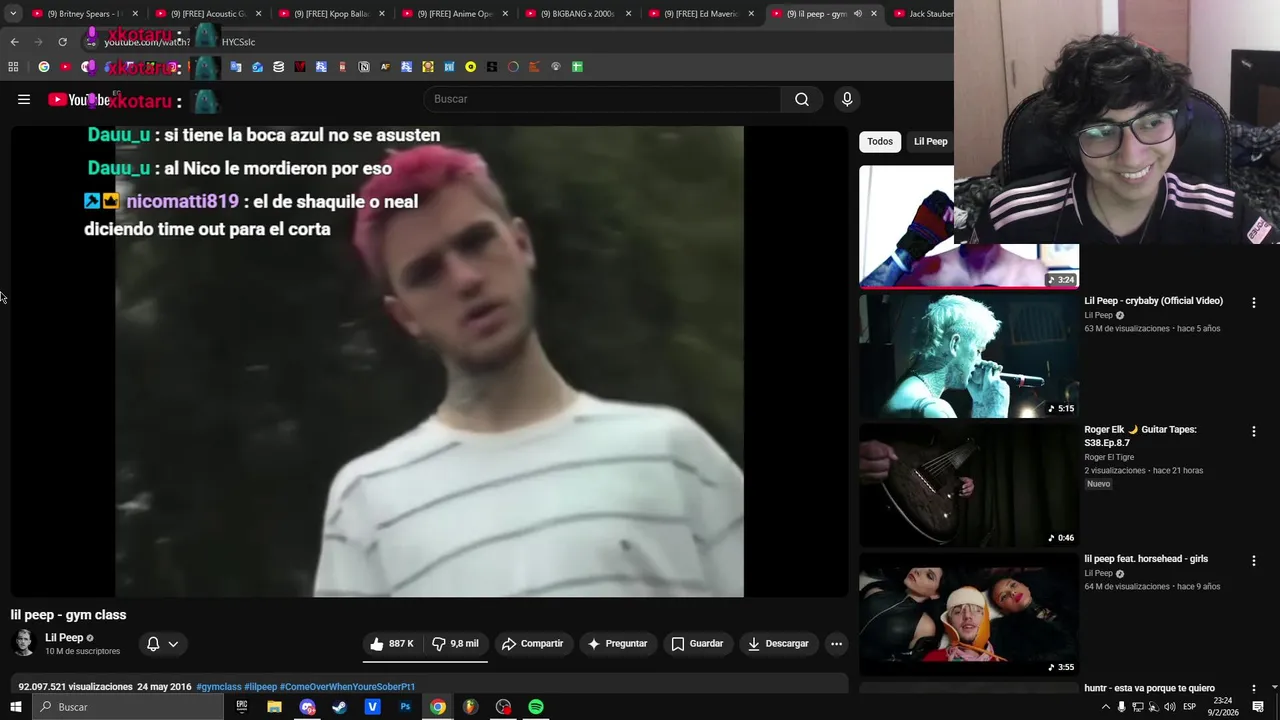Open Roger Elk Guitar Tapes thumbnail
The image size is (1280, 720).
[969, 485]
